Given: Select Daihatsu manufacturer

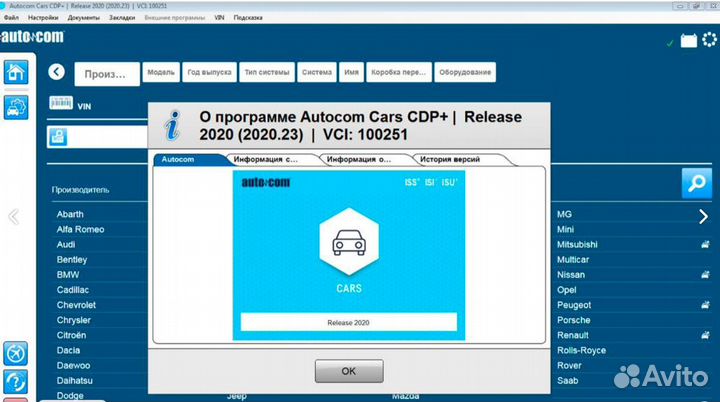Looking at the screenshot, I should pyautogui.click(x=75, y=380).
